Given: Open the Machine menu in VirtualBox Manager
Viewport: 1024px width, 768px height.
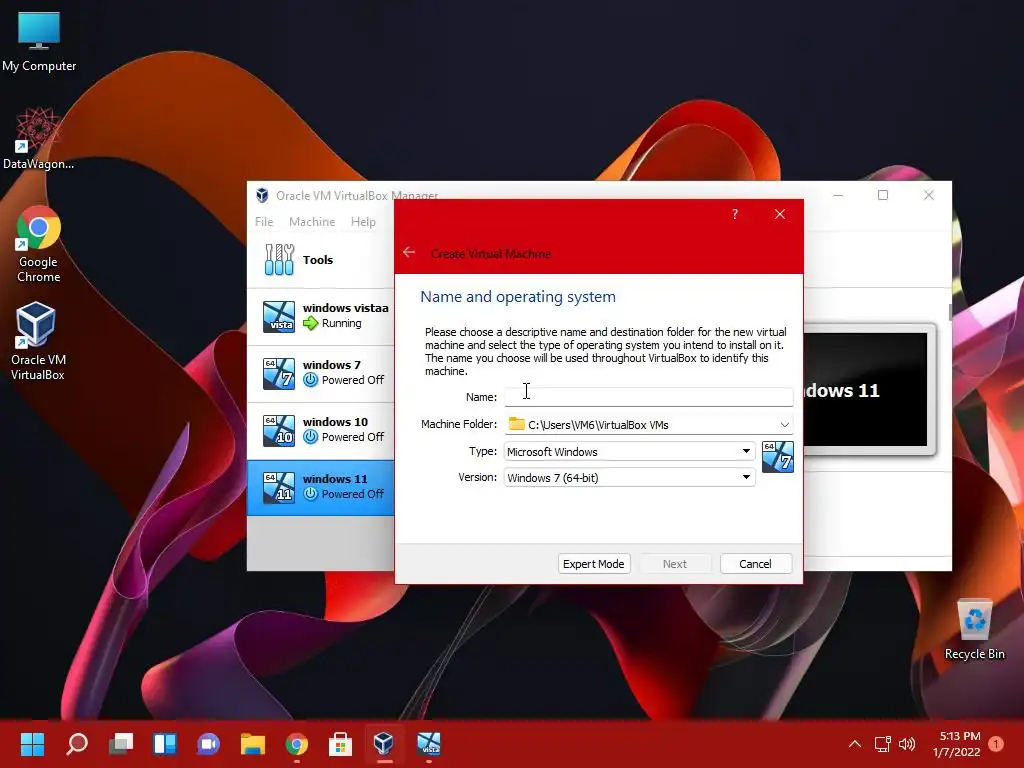Looking at the screenshot, I should (x=312, y=222).
